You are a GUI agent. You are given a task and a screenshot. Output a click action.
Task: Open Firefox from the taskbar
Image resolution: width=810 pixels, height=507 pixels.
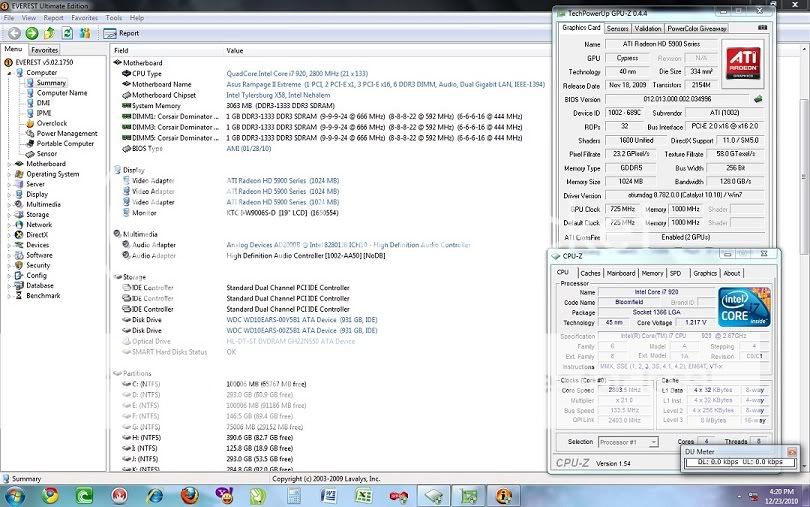tap(190, 496)
